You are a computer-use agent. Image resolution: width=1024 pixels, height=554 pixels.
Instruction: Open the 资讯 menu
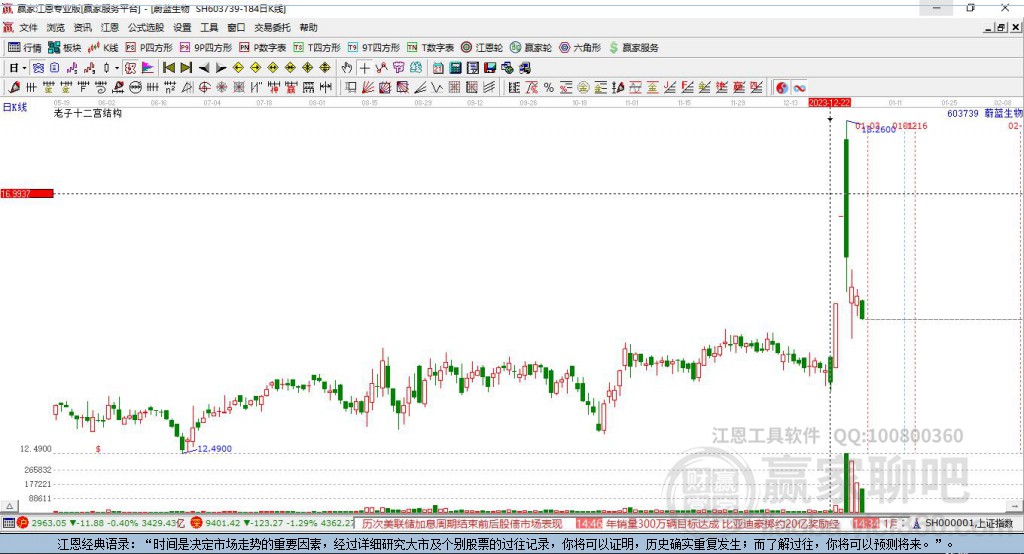pos(82,27)
